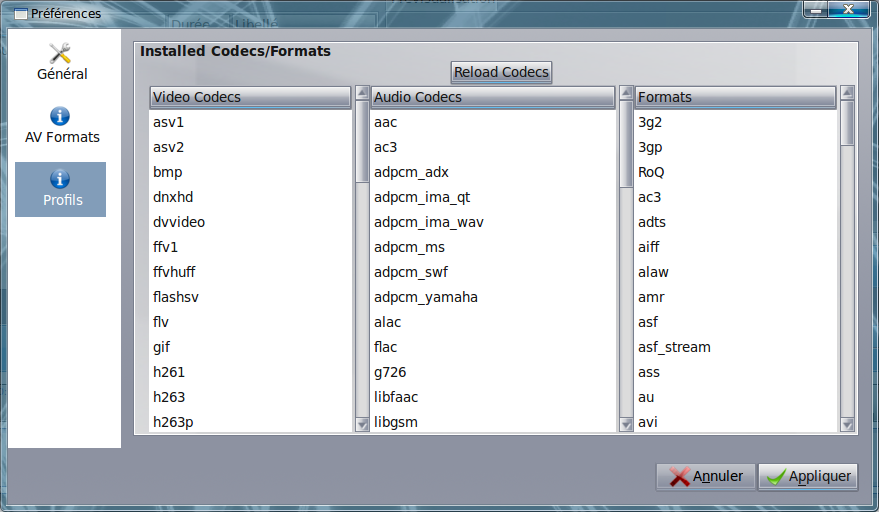Select ac3 in Audio Codecs
Image resolution: width=879 pixels, height=512 pixels.
pyautogui.click(x=493, y=147)
